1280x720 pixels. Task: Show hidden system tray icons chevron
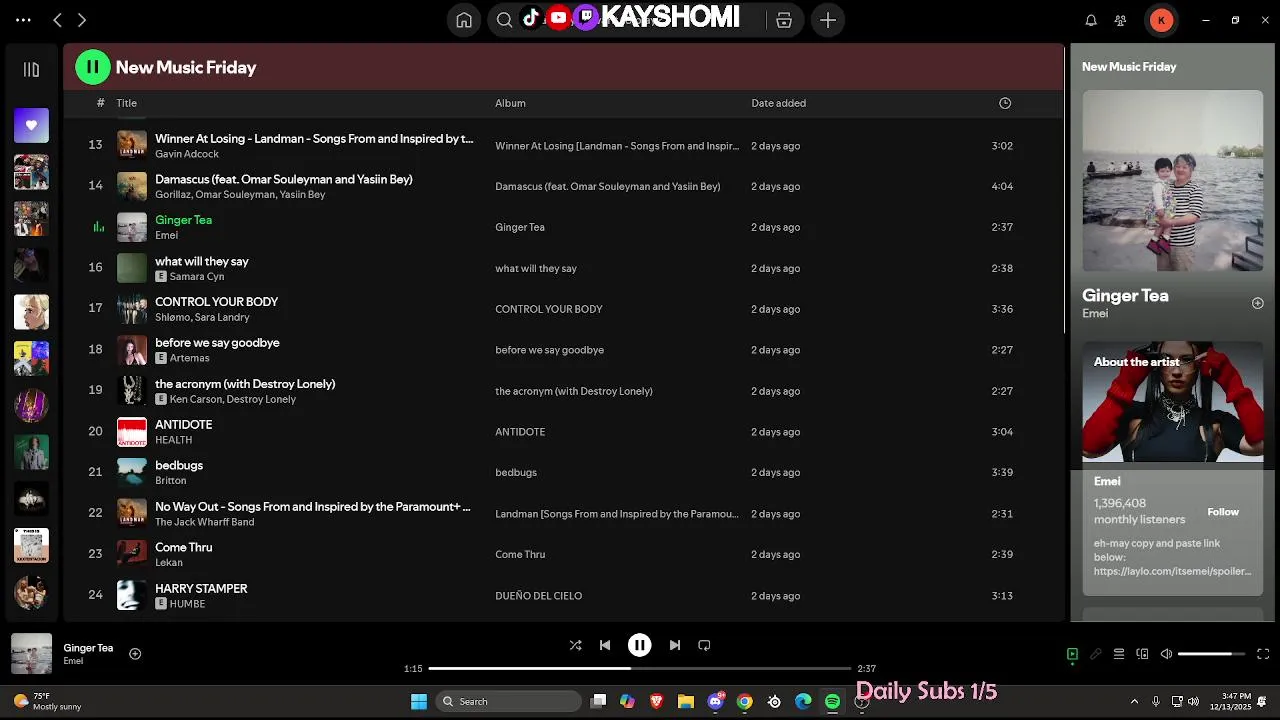(1134, 702)
